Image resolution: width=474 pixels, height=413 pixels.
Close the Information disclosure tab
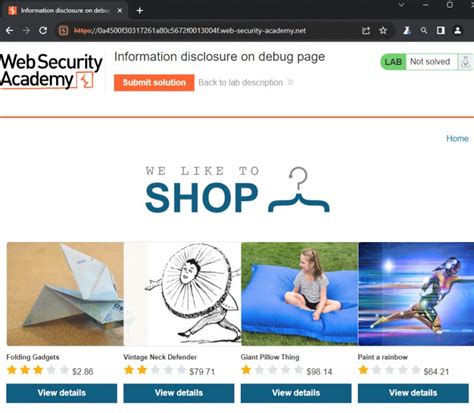[x=120, y=11]
